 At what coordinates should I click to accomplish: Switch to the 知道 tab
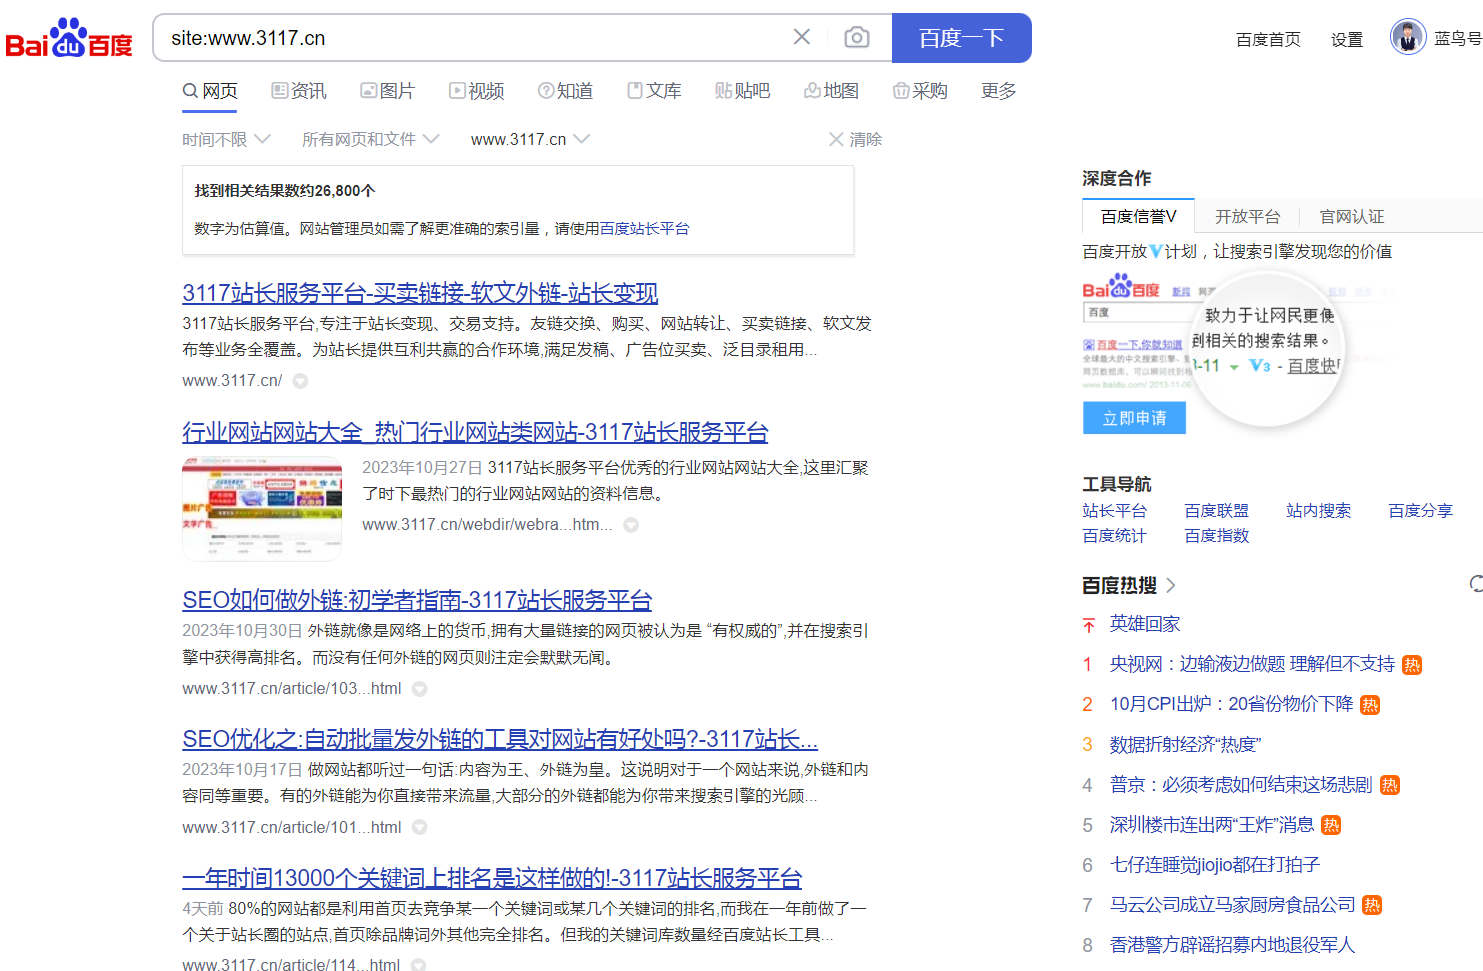point(565,91)
